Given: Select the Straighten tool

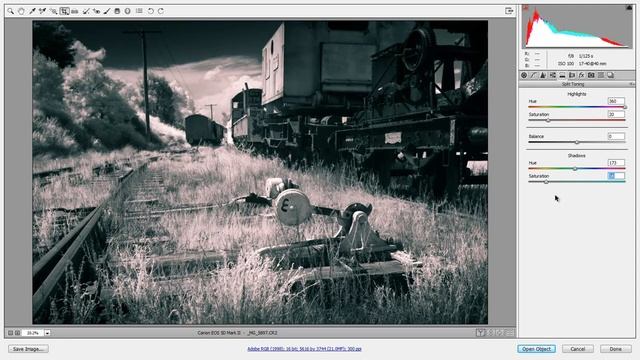Looking at the screenshot, I should click(x=75, y=11).
